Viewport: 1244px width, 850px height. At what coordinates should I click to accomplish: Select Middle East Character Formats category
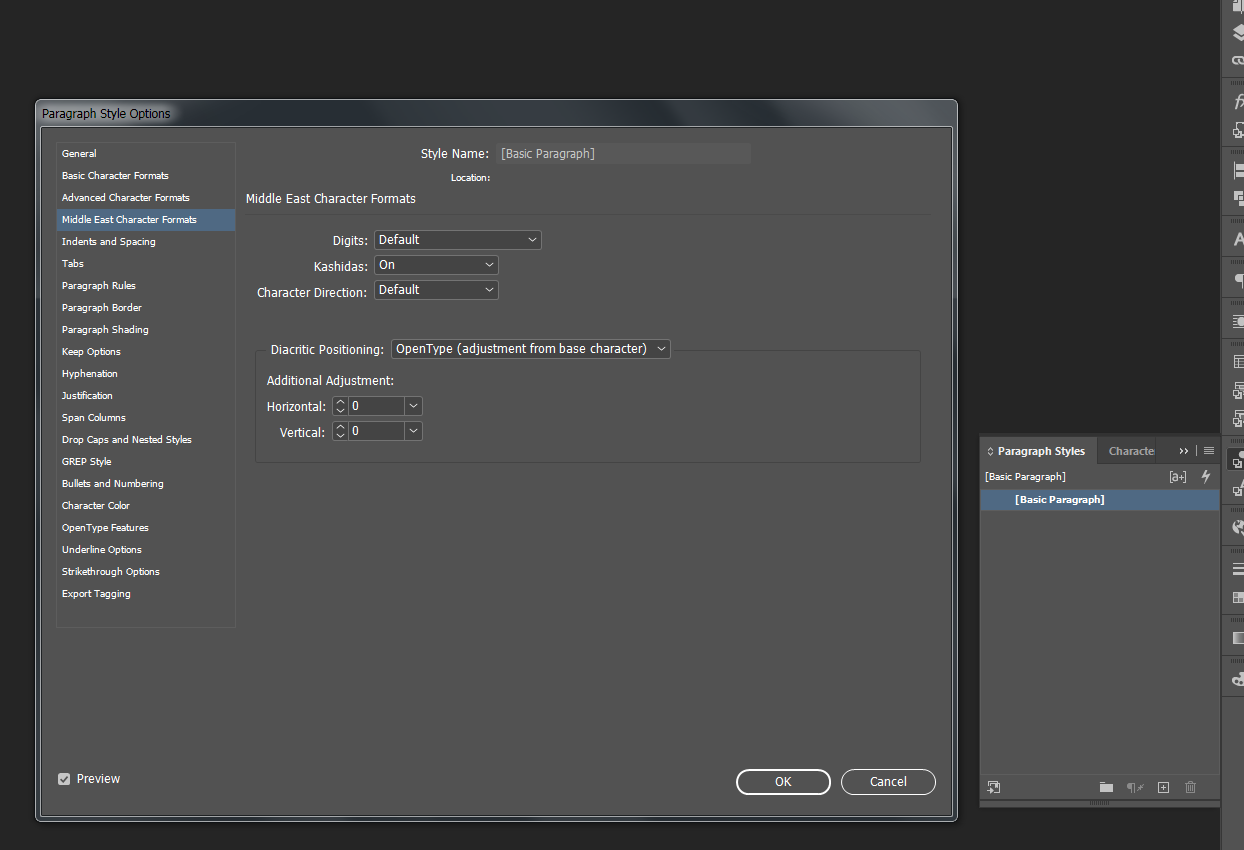tap(146, 220)
